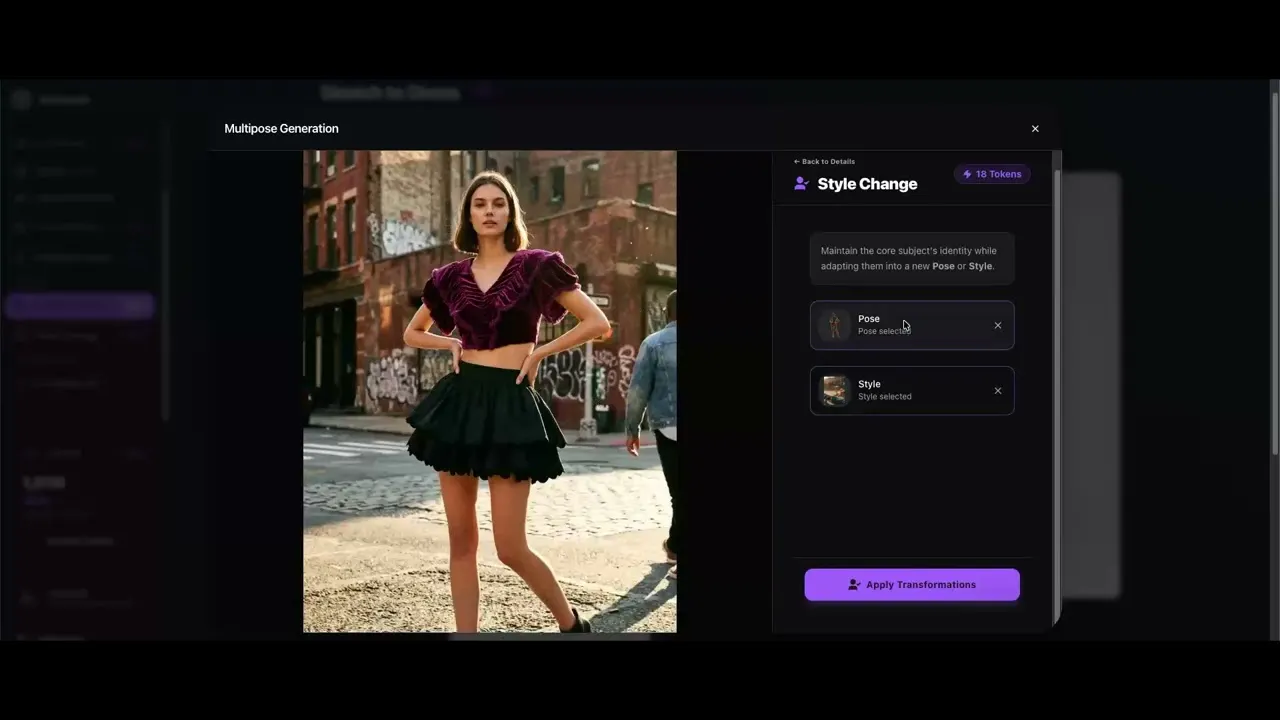Open the Style card thumbnail
This screenshot has width=1280, height=720.
(834, 390)
